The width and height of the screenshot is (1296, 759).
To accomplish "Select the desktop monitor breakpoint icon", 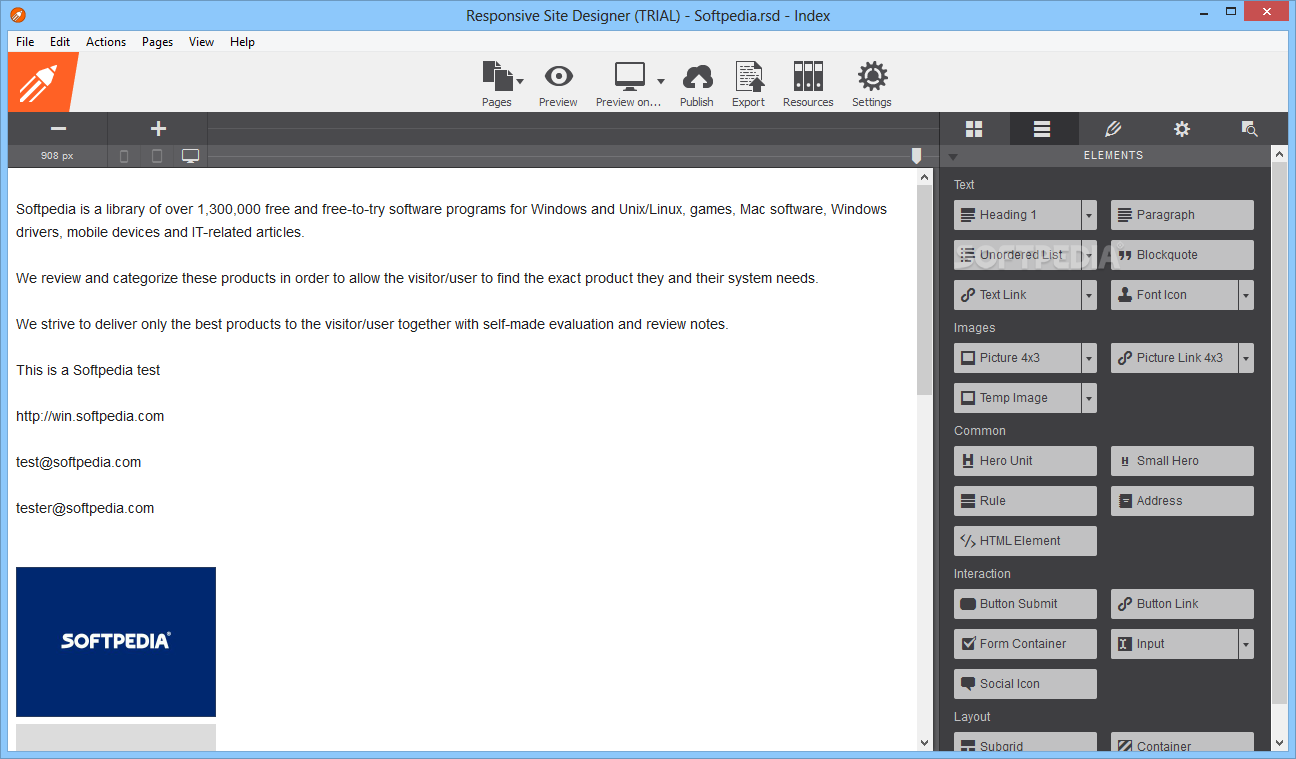I will (190, 156).
